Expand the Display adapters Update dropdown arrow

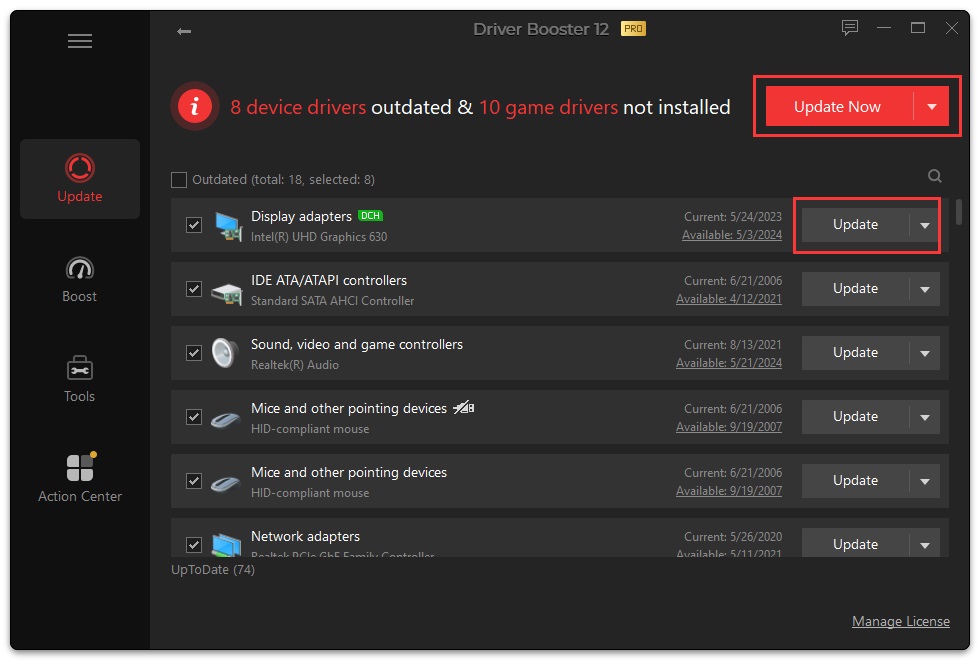click(x=924, y=225)
